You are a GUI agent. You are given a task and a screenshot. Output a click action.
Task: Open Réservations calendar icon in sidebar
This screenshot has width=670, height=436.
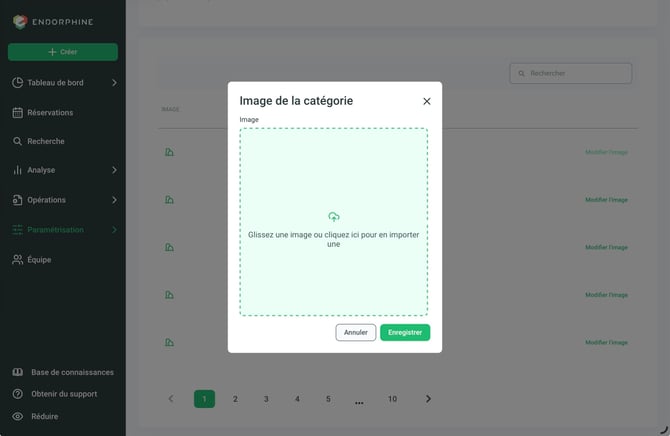(18, 113)
